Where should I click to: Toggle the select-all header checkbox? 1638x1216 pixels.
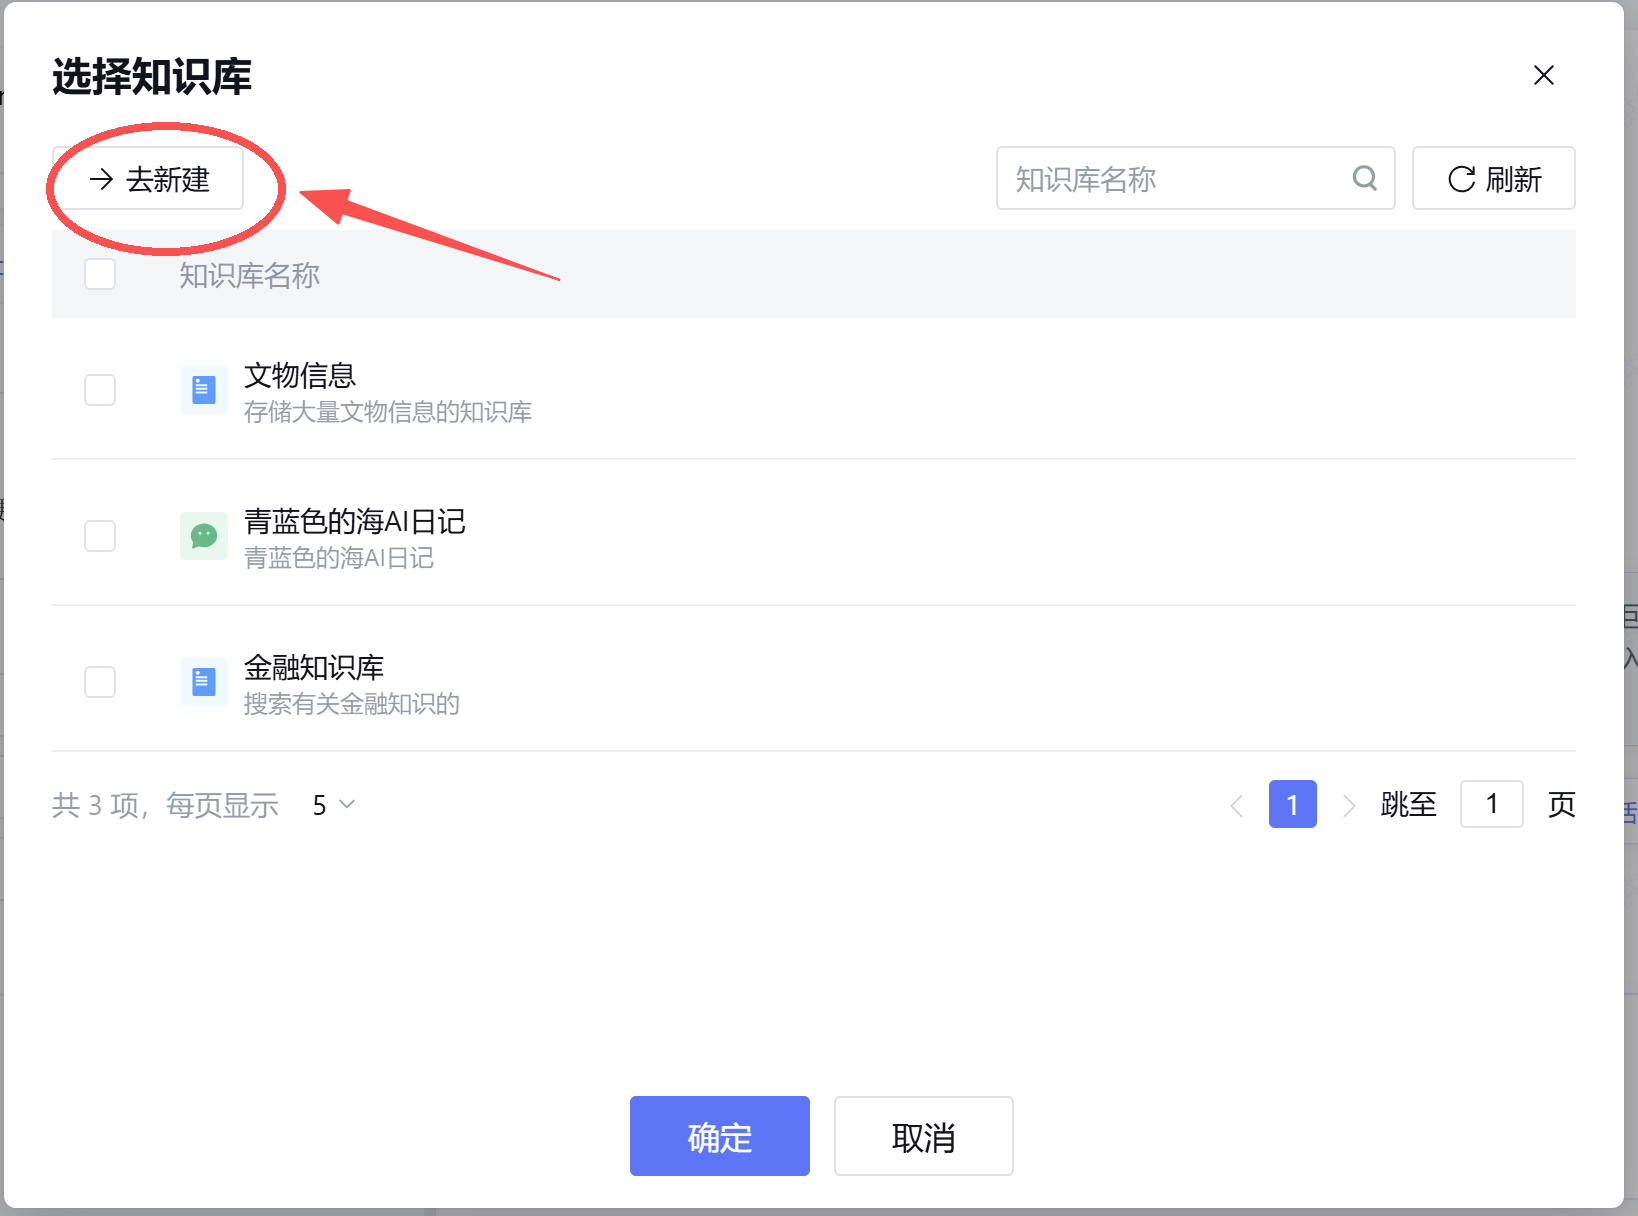pos(100,274)
